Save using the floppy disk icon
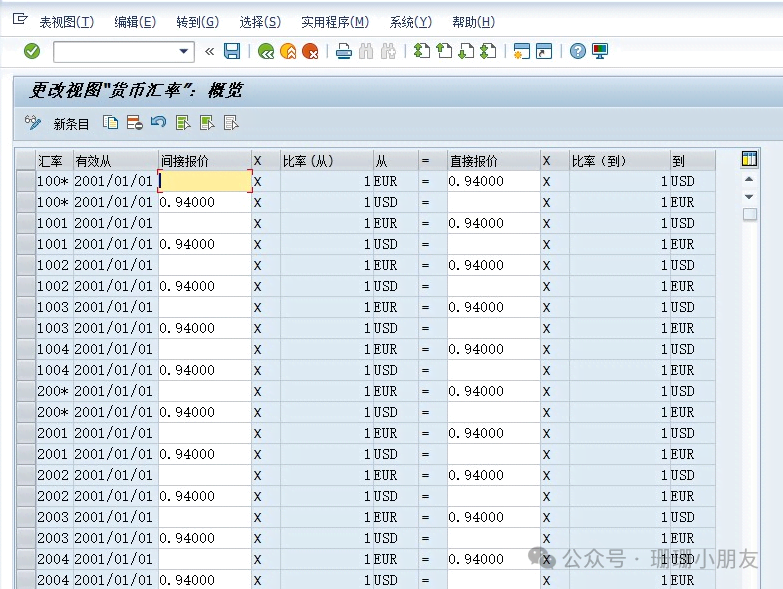The image size is (783, 589). coord(232,51)
